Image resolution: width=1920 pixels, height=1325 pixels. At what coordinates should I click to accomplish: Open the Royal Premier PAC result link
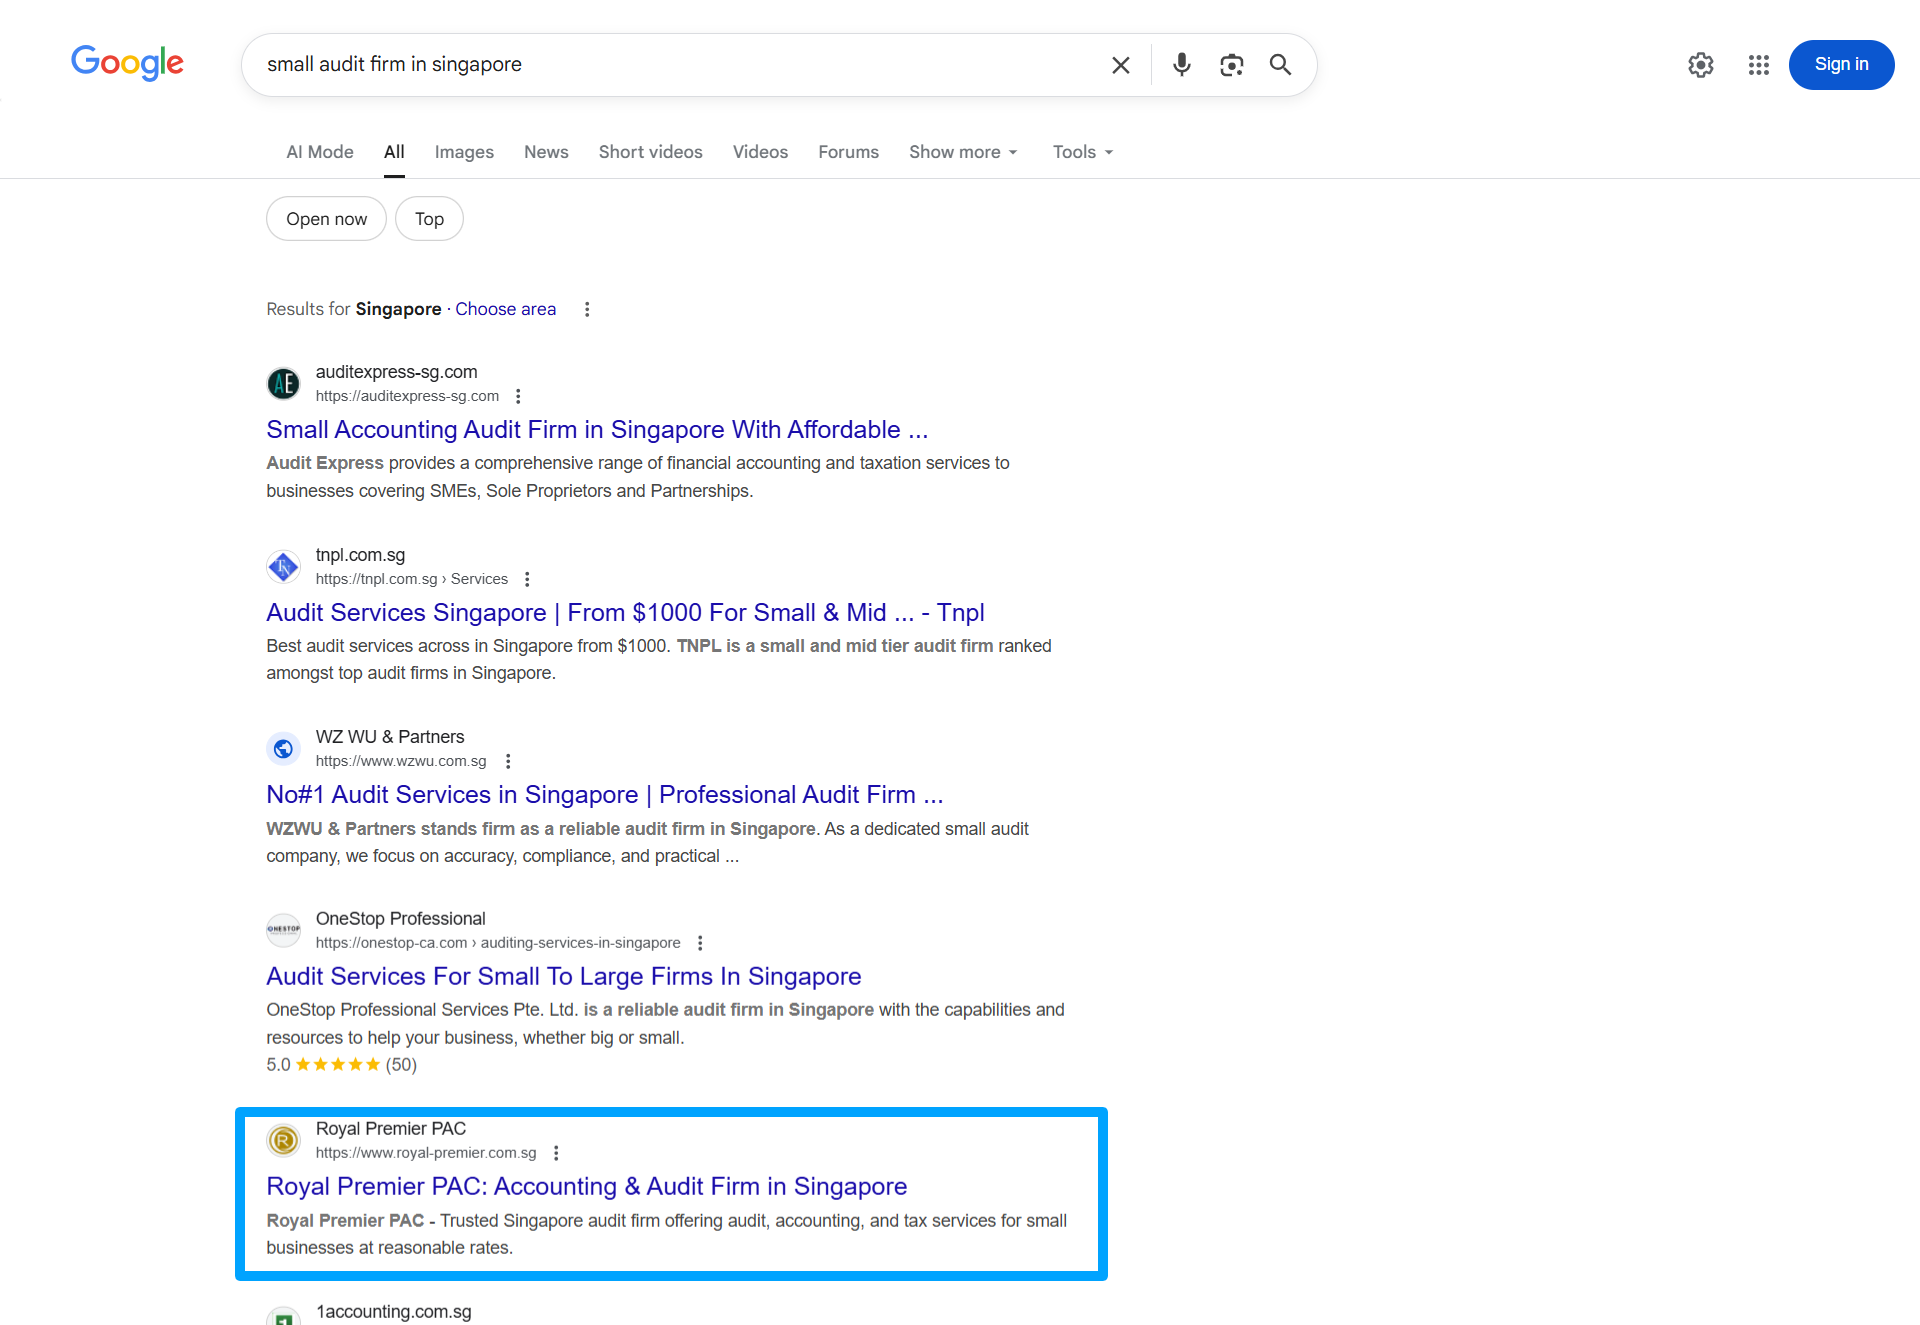(586, 1186)
